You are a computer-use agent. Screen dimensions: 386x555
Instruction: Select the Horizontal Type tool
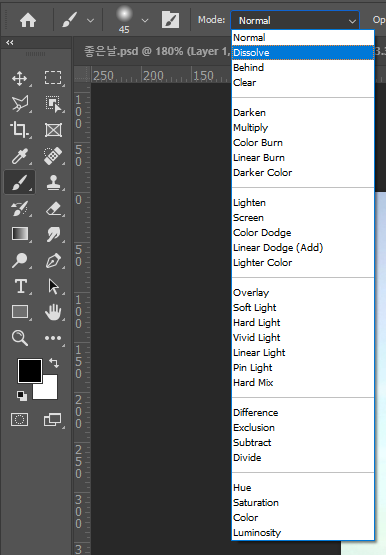click(21, 286)
